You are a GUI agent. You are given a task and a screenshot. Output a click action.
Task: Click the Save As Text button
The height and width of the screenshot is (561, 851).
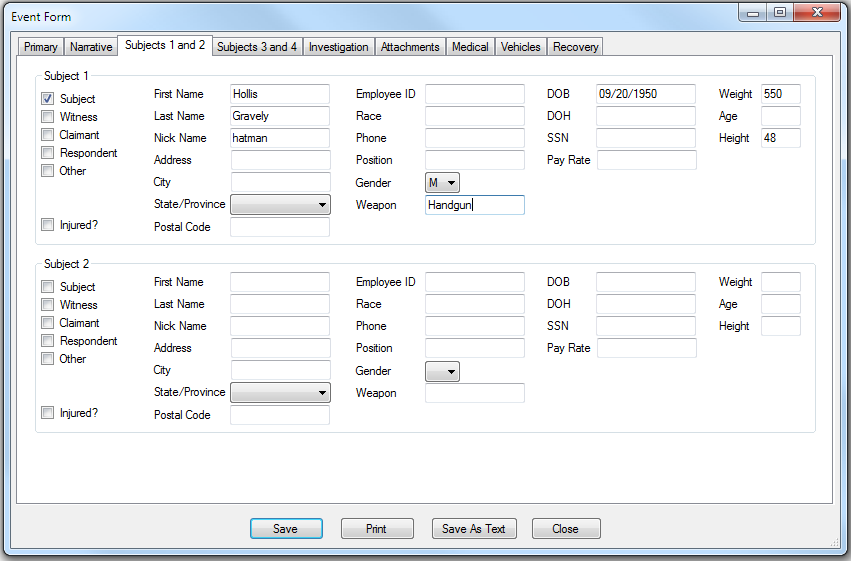[474, 529]
